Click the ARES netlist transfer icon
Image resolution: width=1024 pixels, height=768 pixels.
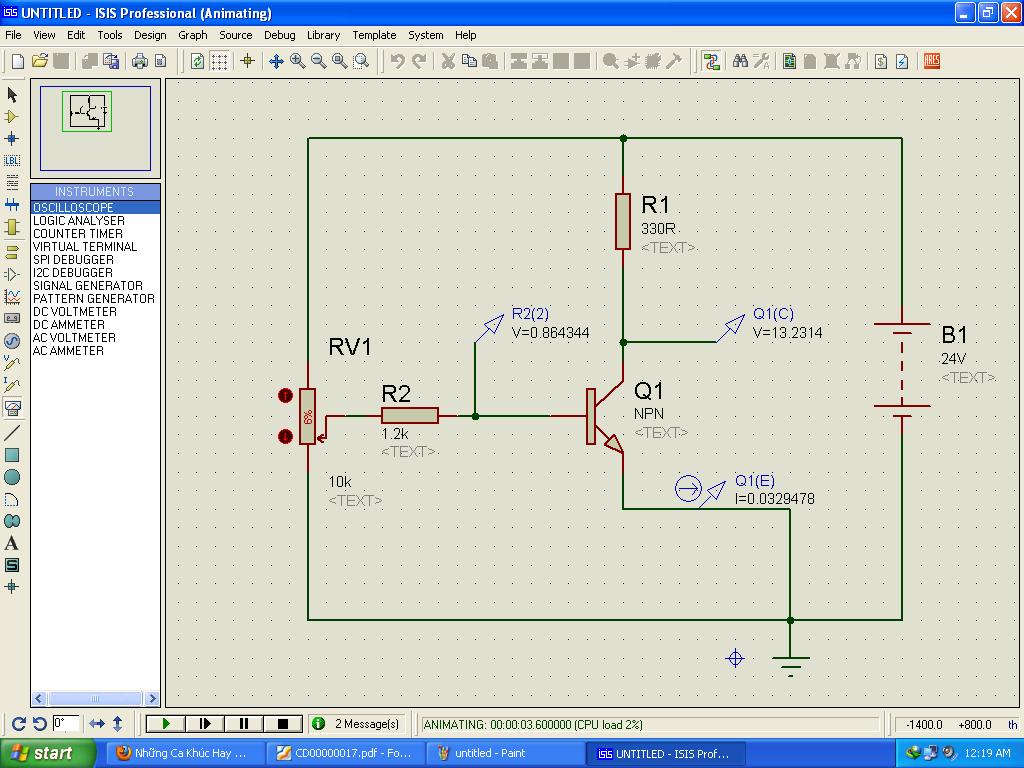point(931,61)
